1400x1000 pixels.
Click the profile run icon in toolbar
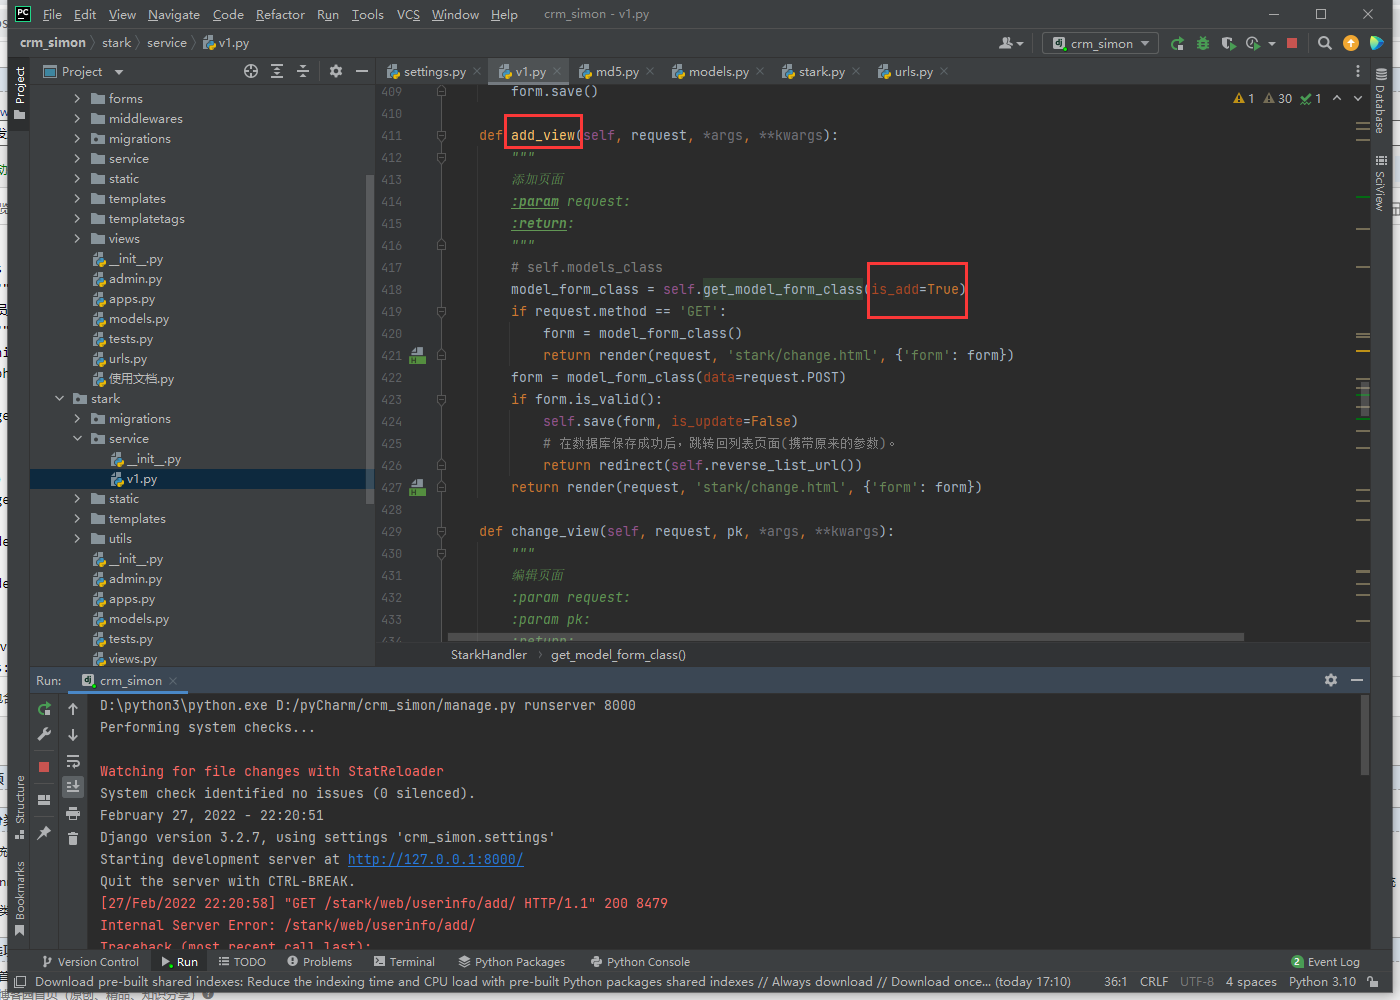coord(1254,43)
